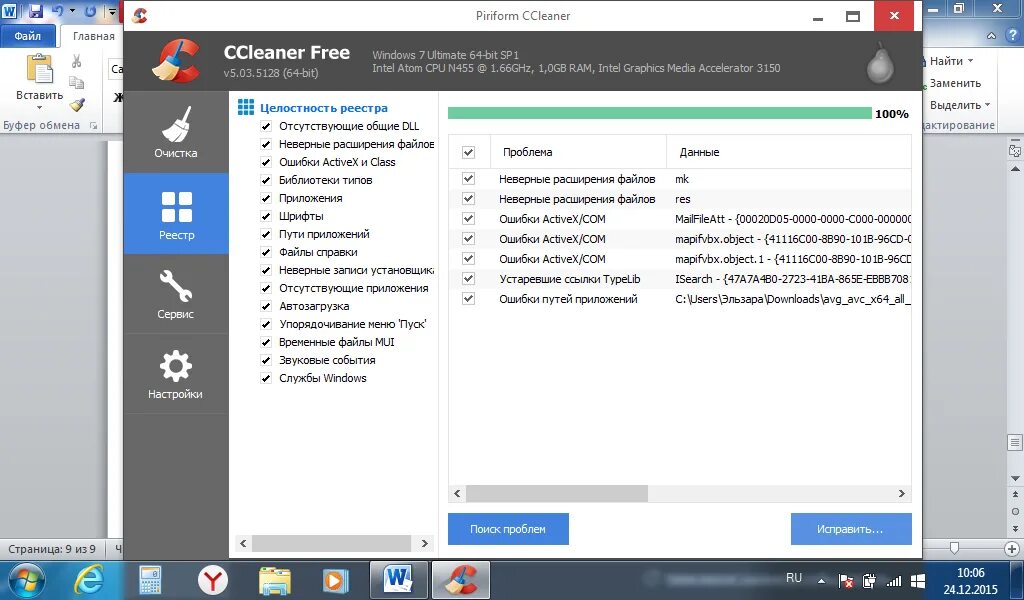Click the Поиск проблем button
1024x600 pixels.
pyautogui.click(x=508, y=529)
